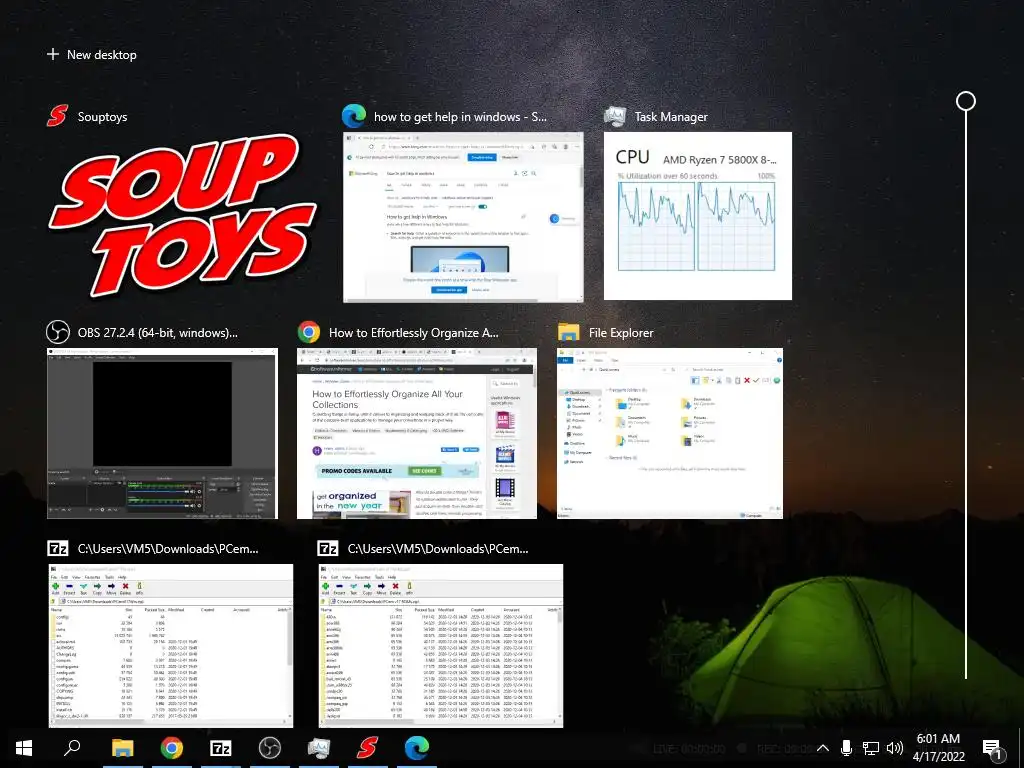Click the vertical timeline scrollbar track
The width and height of the screenshot is (1024, 768).
[x=966, y=395]
